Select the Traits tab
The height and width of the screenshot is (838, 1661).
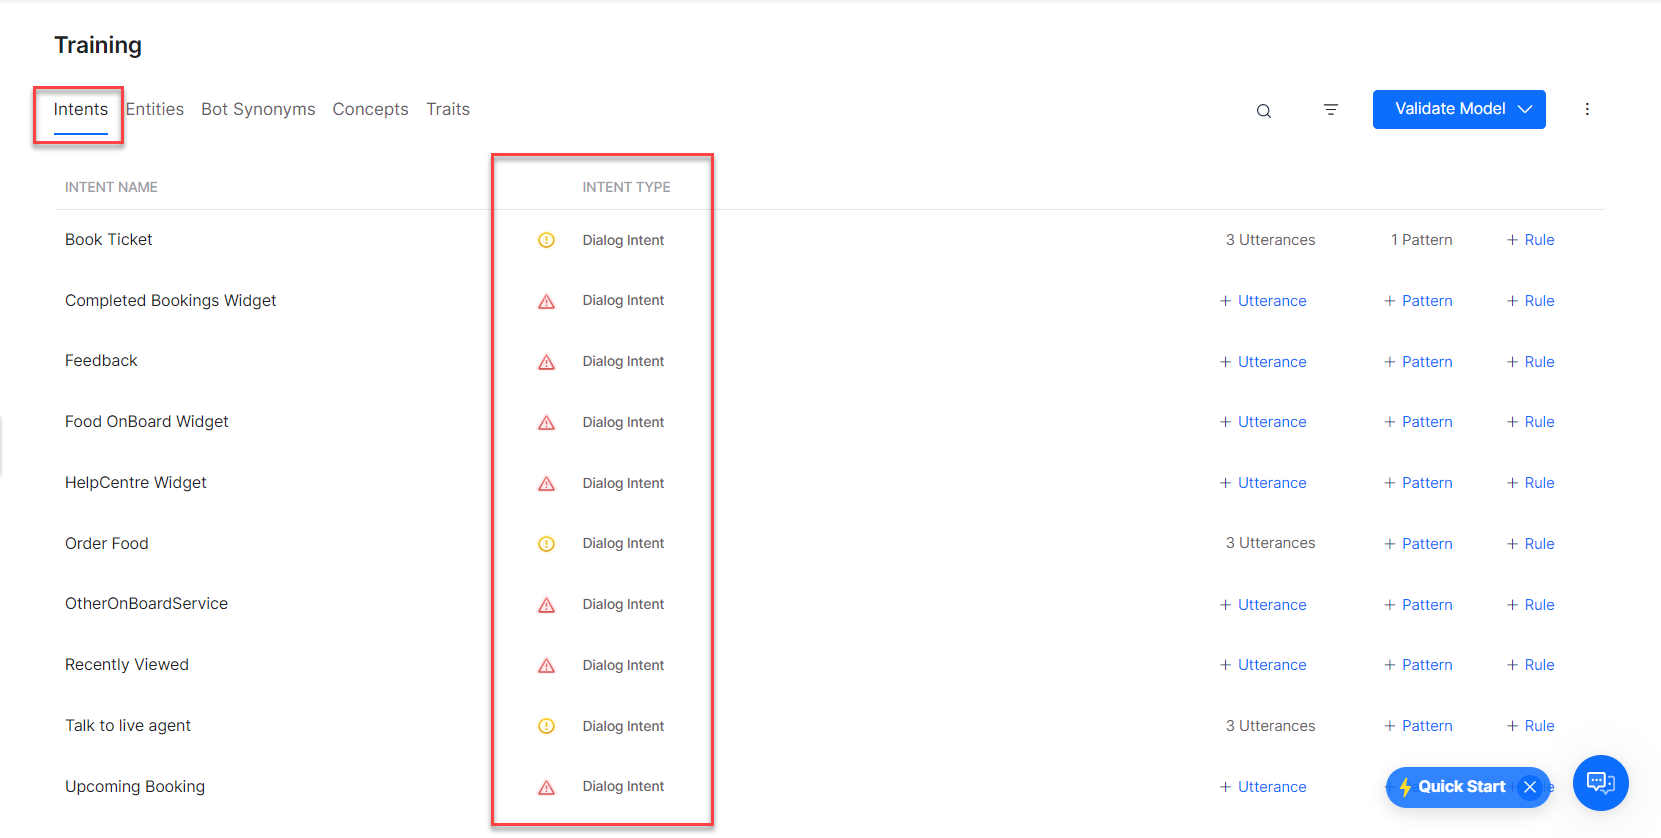tap(448, 109)
